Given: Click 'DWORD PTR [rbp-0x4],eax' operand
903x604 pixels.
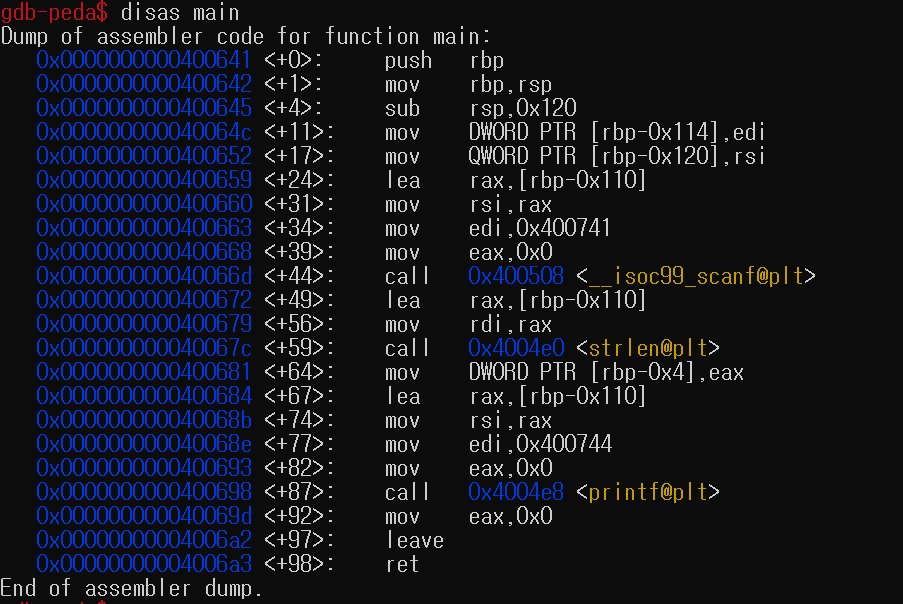Looking at the screenshot, I should point(606,373).
